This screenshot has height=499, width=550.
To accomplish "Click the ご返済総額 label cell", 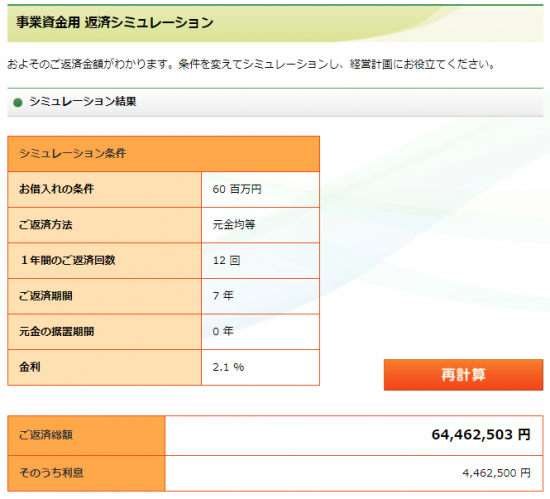I will coord(86,436).
